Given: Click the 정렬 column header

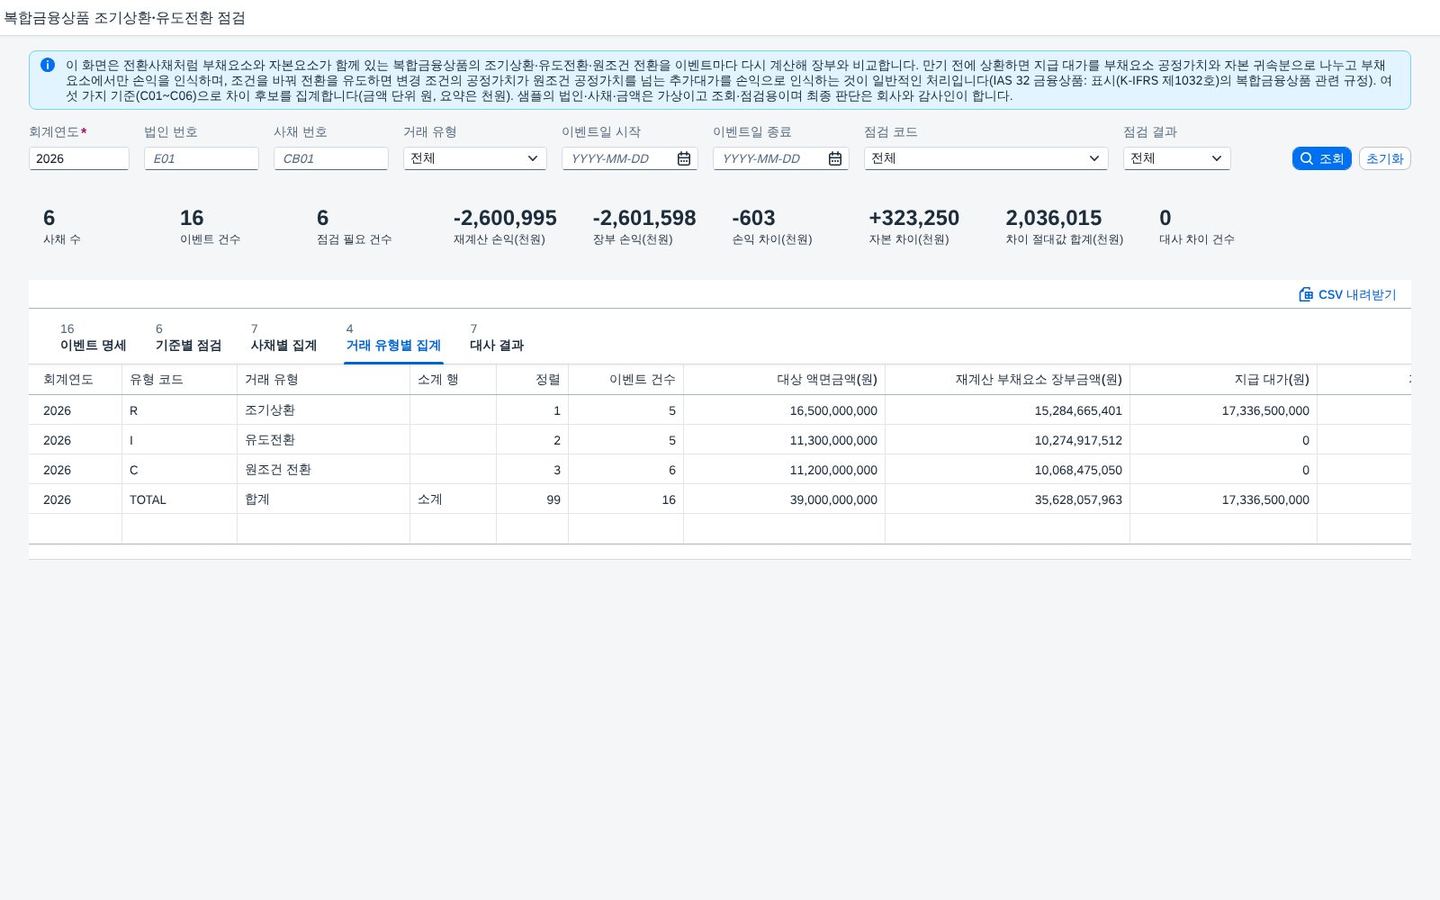Looking at the screenshot, I should (x=533, y=380).
